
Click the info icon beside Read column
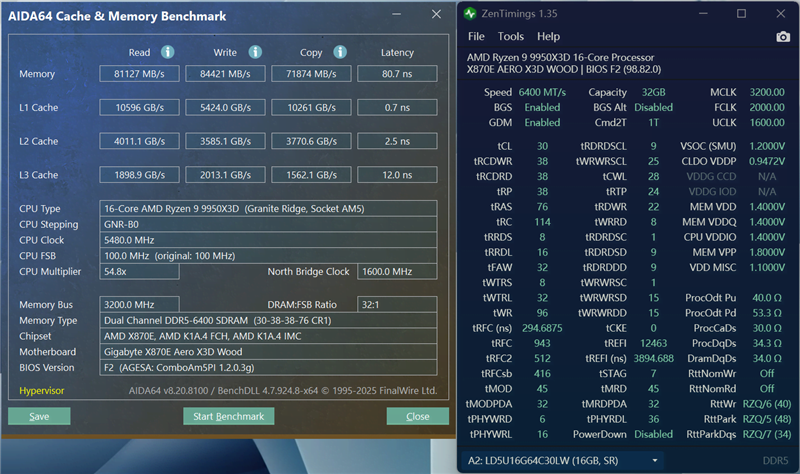click(168, 52)
